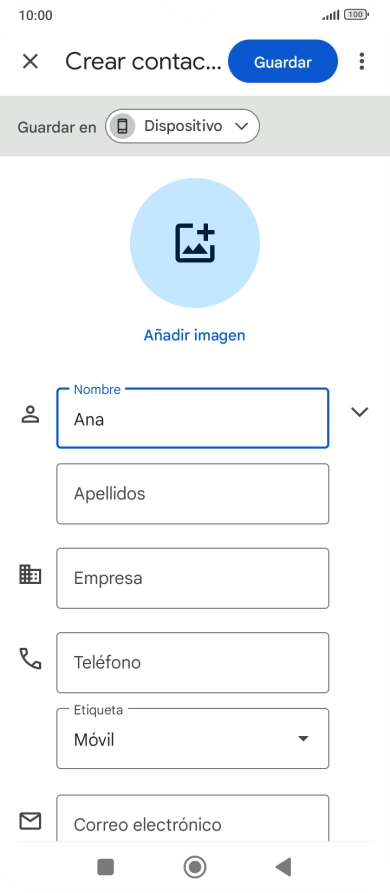Tap the phone handset icon
This screenshot has height=893, width=390.
pyautogui.click(x=30, y=658)
